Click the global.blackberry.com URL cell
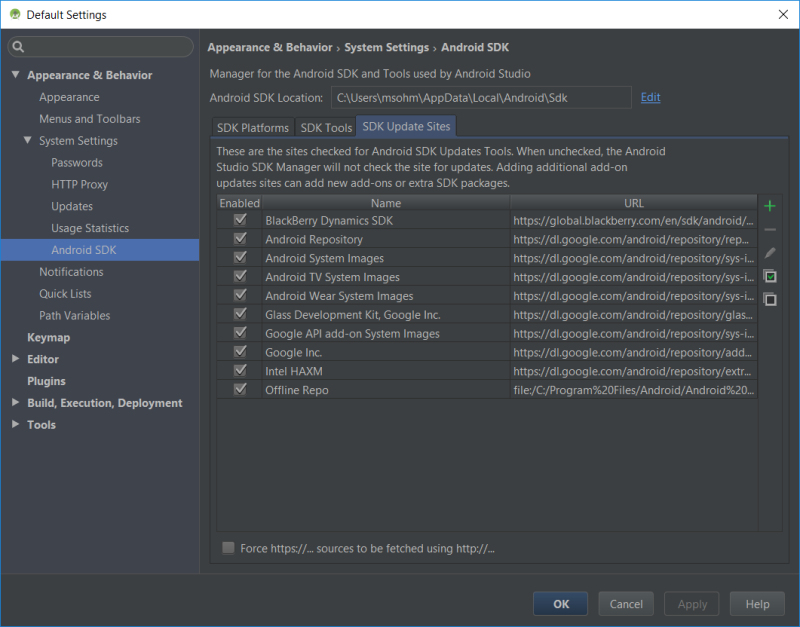 pyautogui.click(x=634, y=220)
